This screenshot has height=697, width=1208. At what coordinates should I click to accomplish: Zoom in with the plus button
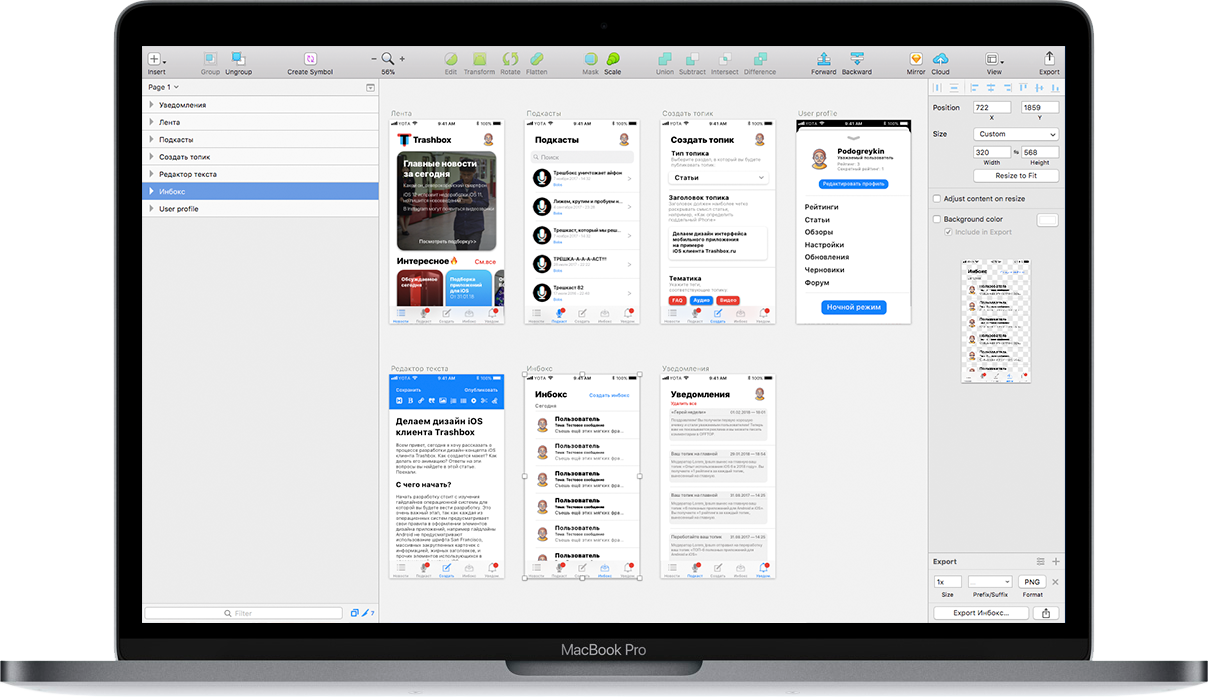[402, 59]
